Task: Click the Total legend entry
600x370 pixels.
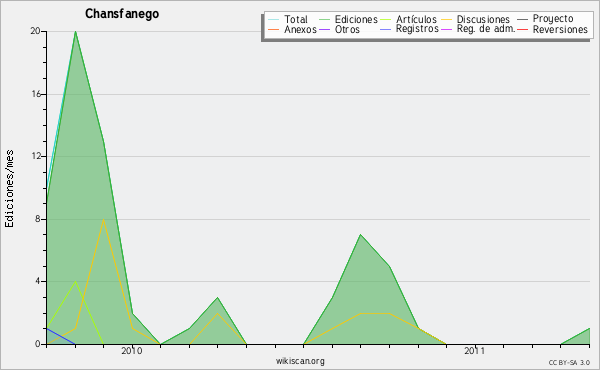Action: coord(296,20)
